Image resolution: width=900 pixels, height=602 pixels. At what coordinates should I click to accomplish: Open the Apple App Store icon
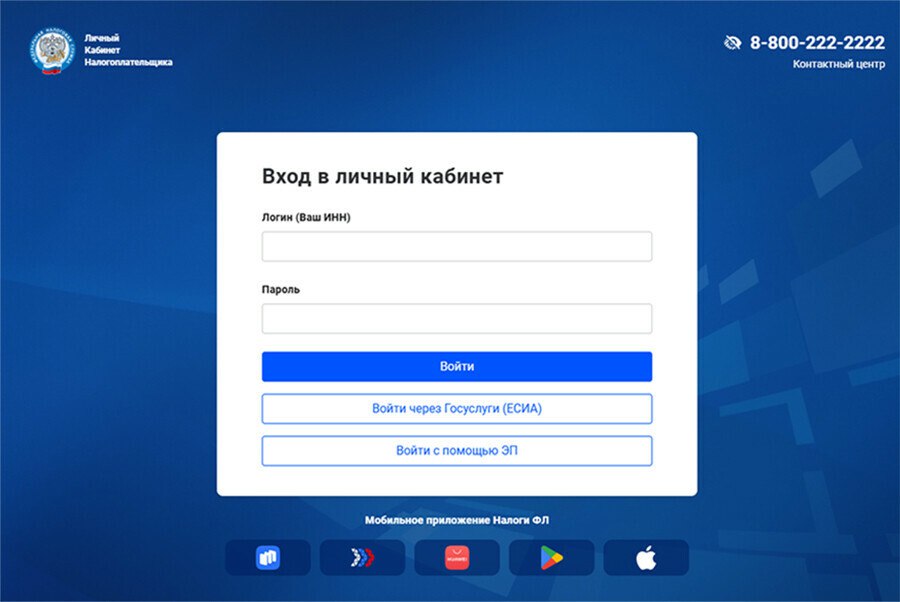[646, 558]
